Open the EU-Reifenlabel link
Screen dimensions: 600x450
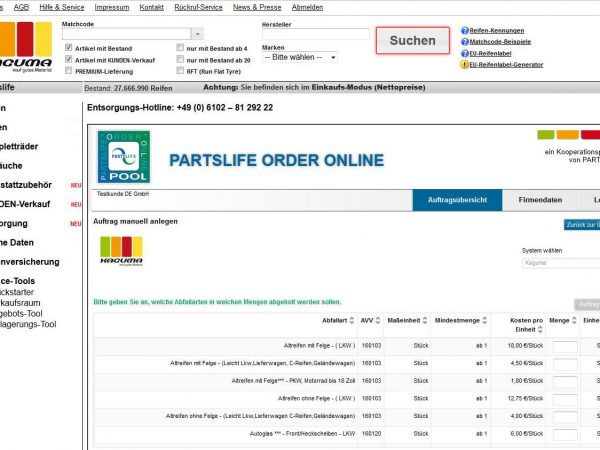(490, 53)
